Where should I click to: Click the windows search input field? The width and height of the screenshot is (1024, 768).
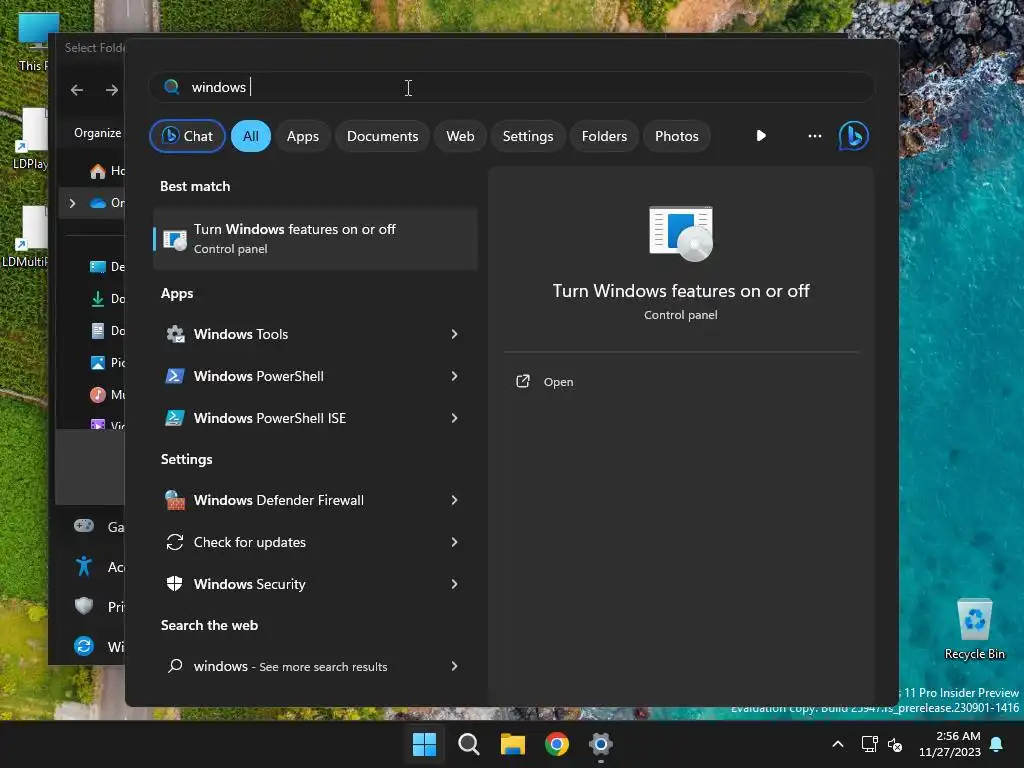pyautogui.click(x=512, y=87)
